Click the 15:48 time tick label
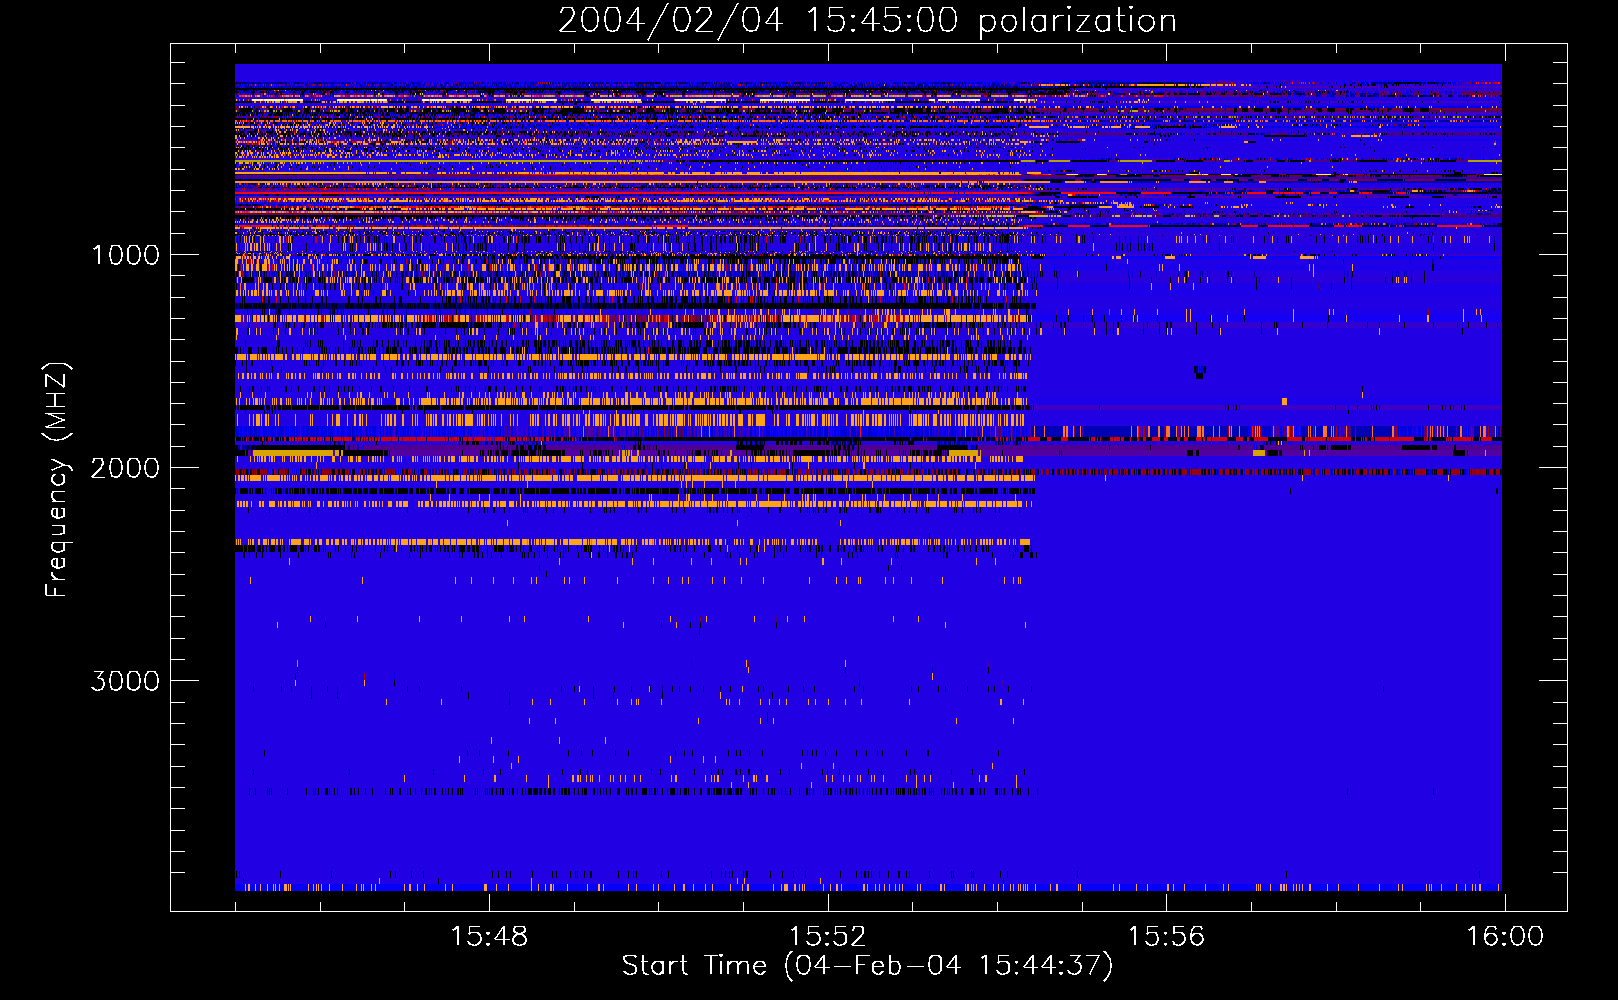The width and height of the screenshot is (1618, 1000). pyautogui.click(x=489, y=937)
